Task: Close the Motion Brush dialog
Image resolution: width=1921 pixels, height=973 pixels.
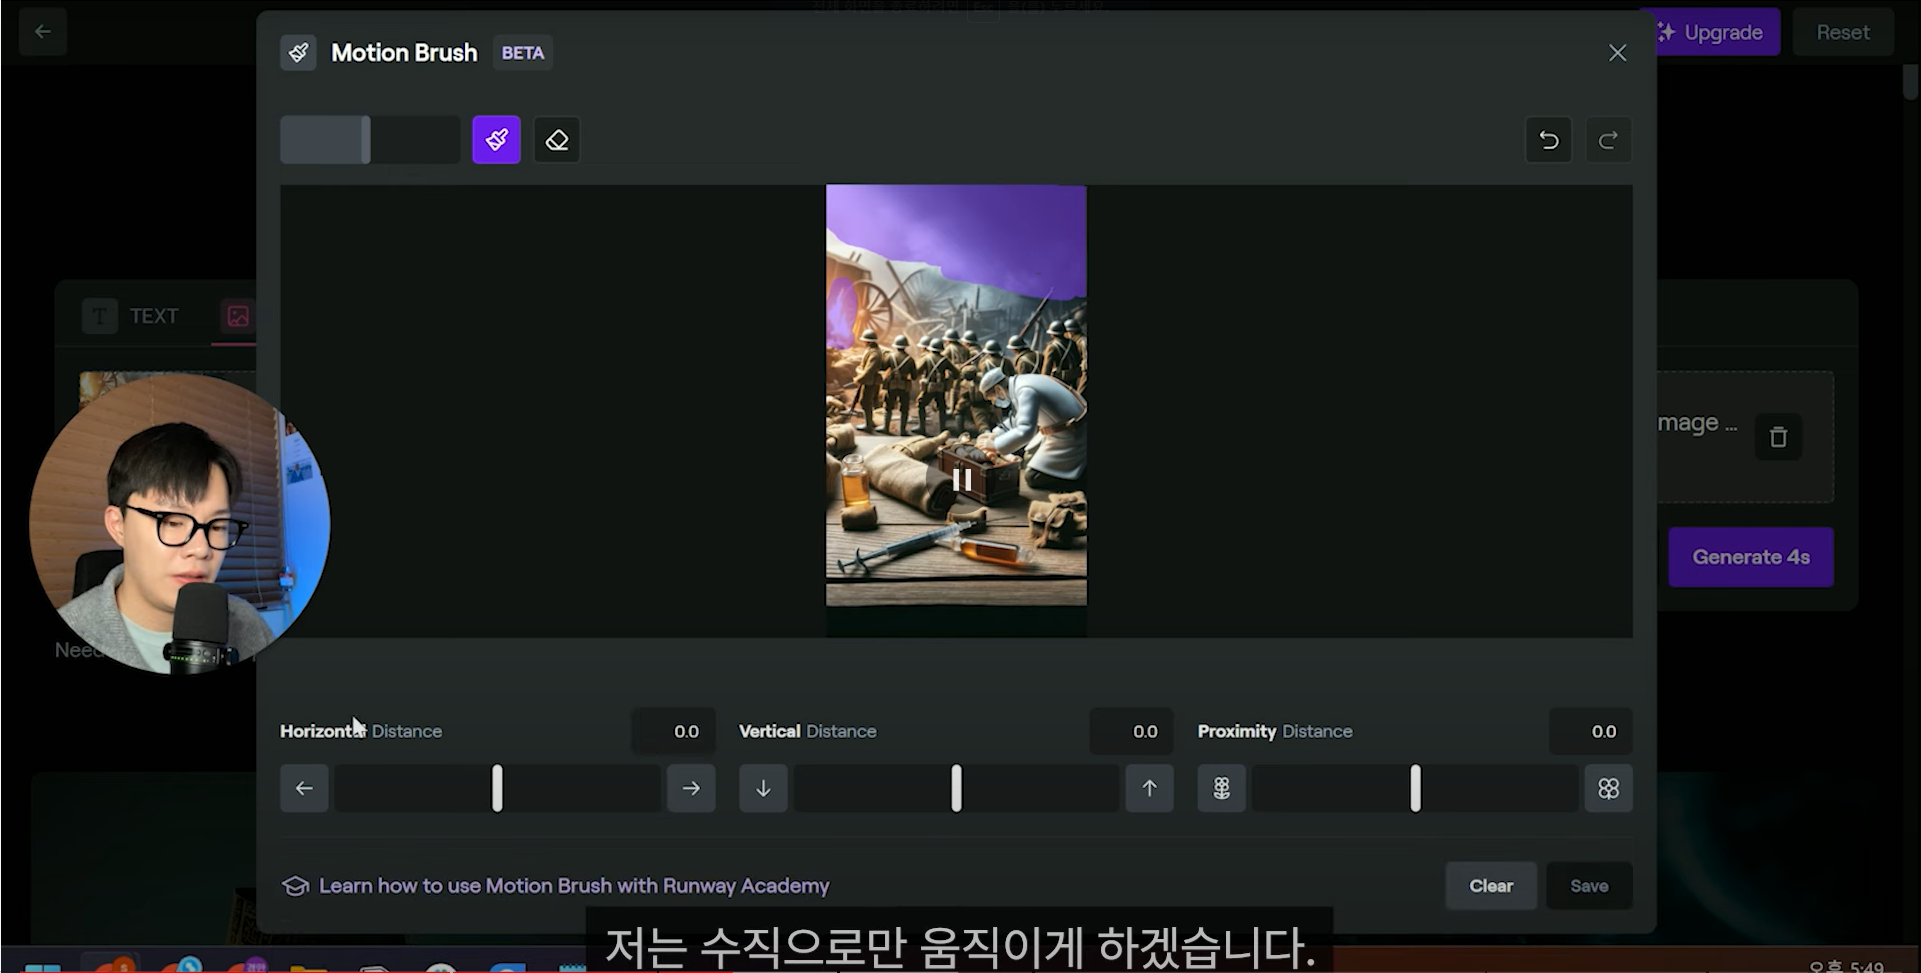Action: point(1617,53)
